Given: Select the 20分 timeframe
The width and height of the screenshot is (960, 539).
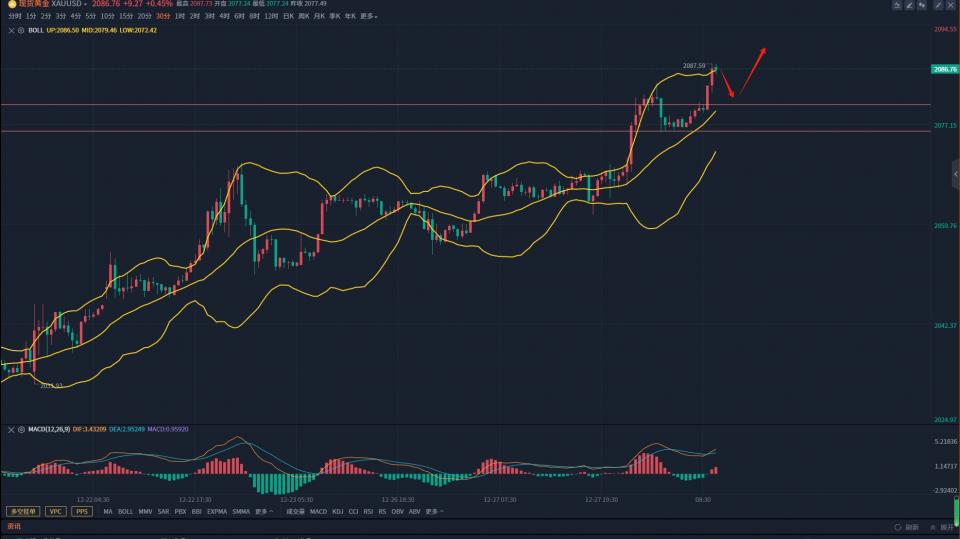Looking at the screenshot, I should [144, 17].
